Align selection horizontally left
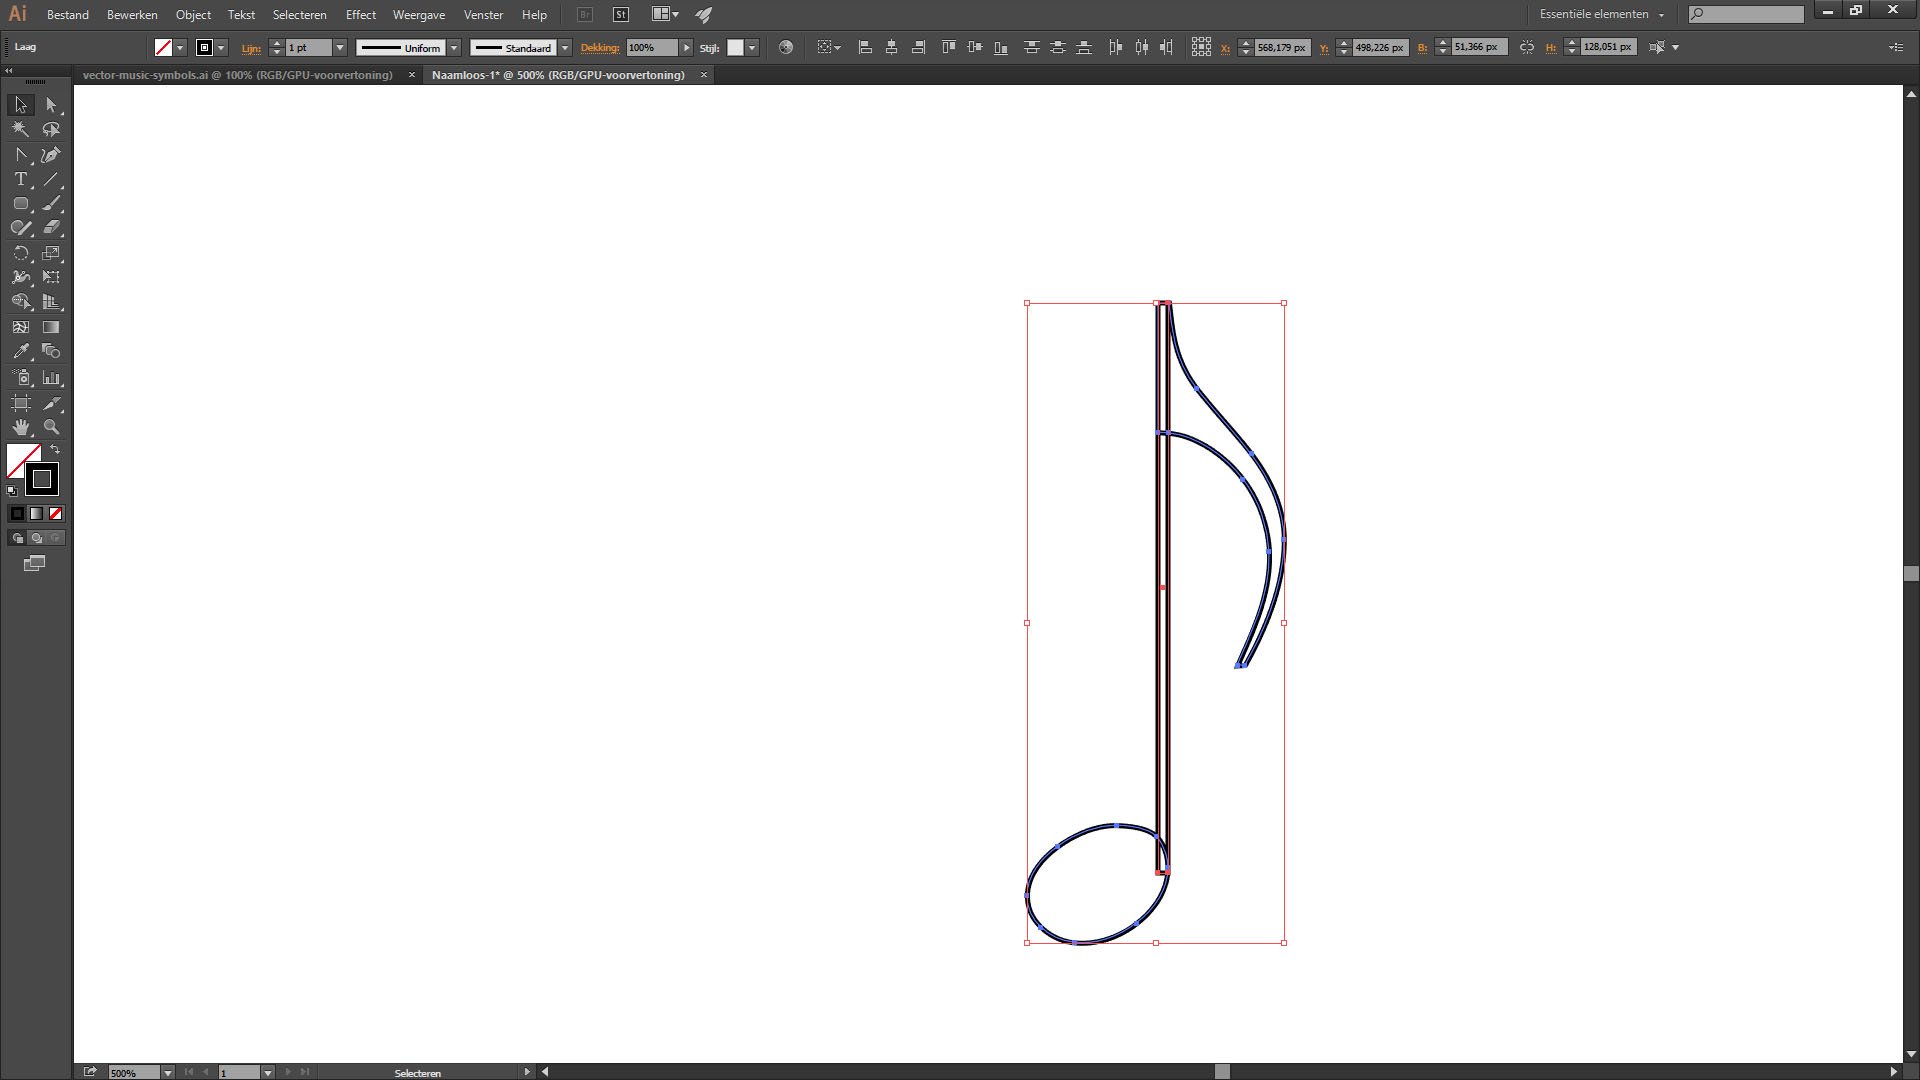1920x1080 pixels. coord(865,47)
